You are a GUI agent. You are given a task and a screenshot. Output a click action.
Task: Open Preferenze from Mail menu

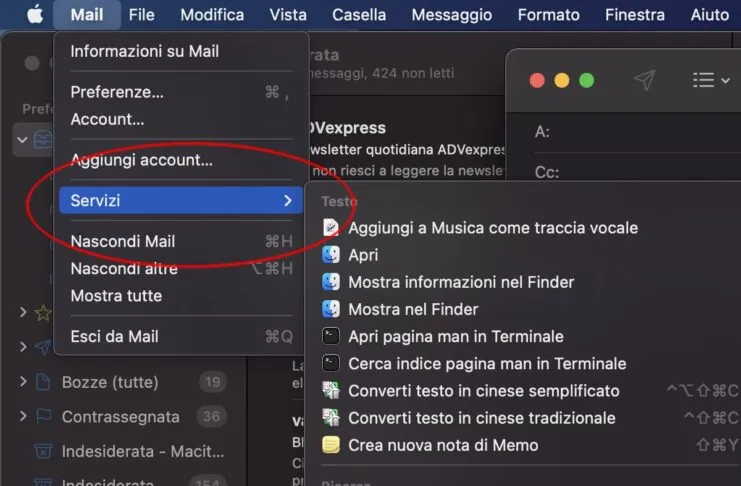[181, 92]
